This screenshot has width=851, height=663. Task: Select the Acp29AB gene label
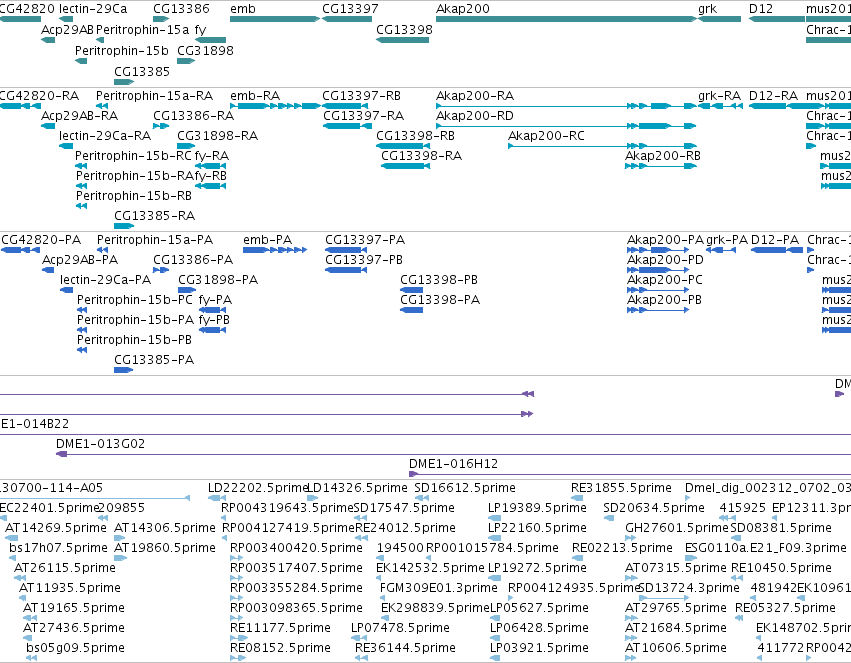point(67,30)
